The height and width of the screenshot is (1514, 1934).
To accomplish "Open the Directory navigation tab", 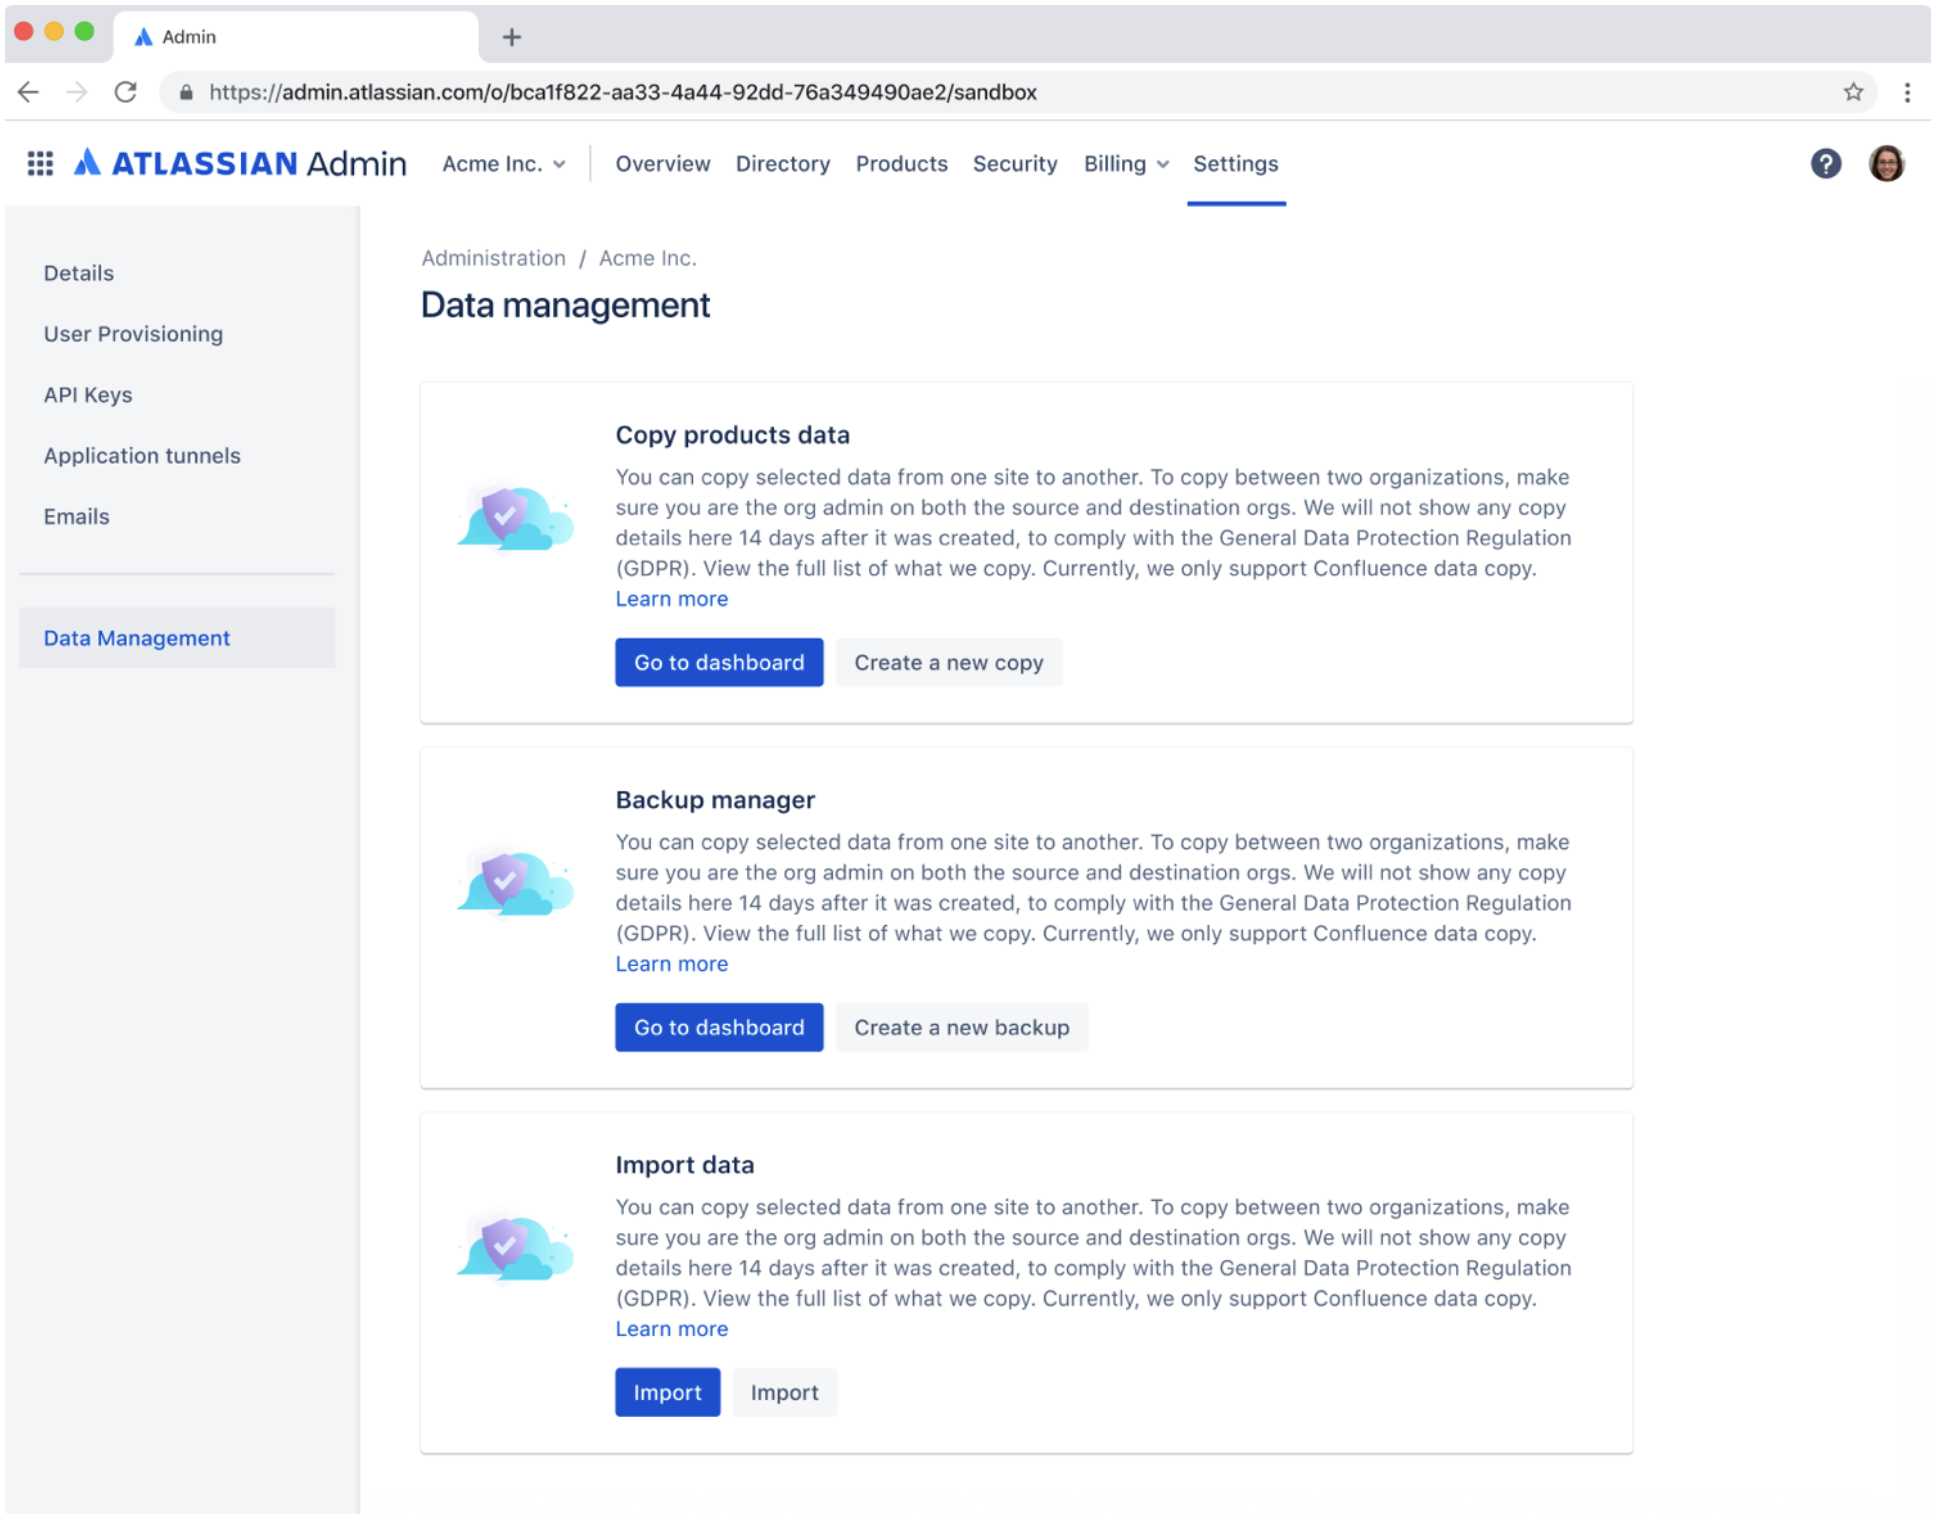I will [782, 163].
